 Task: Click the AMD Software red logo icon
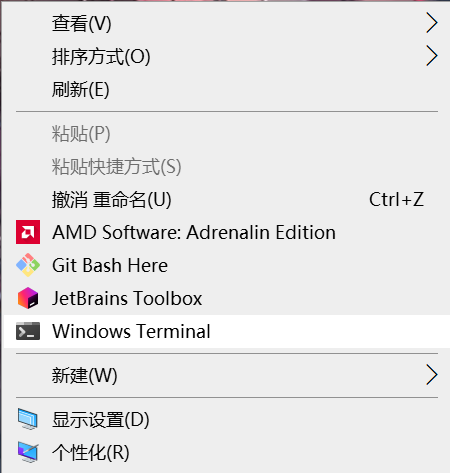tap(28, 232)
